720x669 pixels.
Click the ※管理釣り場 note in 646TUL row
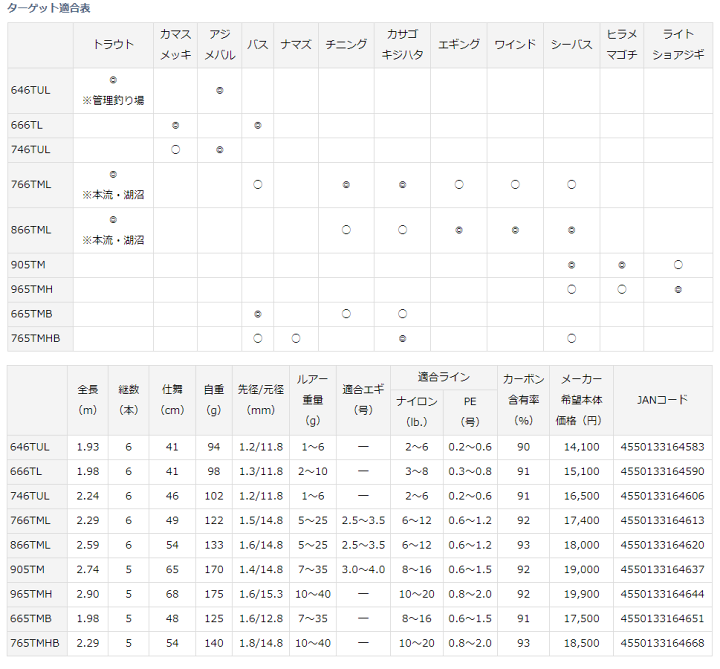(x=113, y=101)
